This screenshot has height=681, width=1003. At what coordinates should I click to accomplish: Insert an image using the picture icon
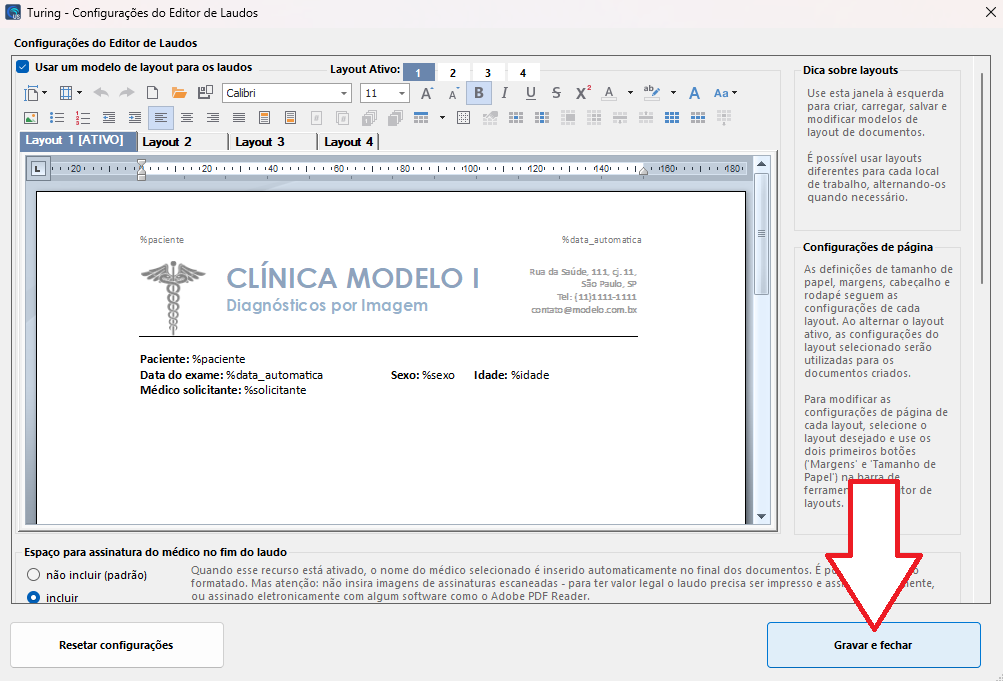[30, 118]
